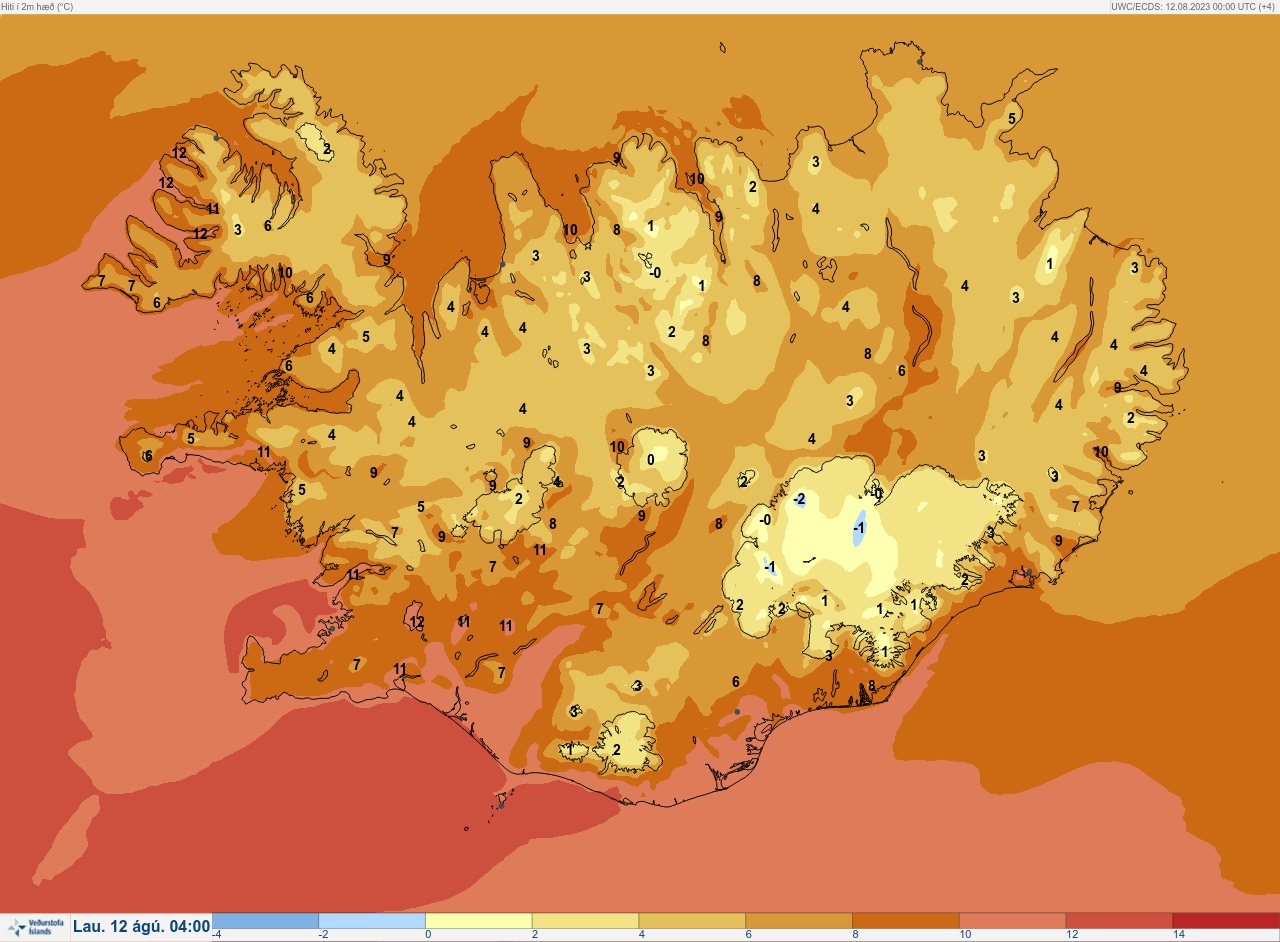The width and height of the screenshot is (1280, 942).
Task: Click the Veðurstofa Íslands logo
Action: pyautogui.click(x=35, y=927)
